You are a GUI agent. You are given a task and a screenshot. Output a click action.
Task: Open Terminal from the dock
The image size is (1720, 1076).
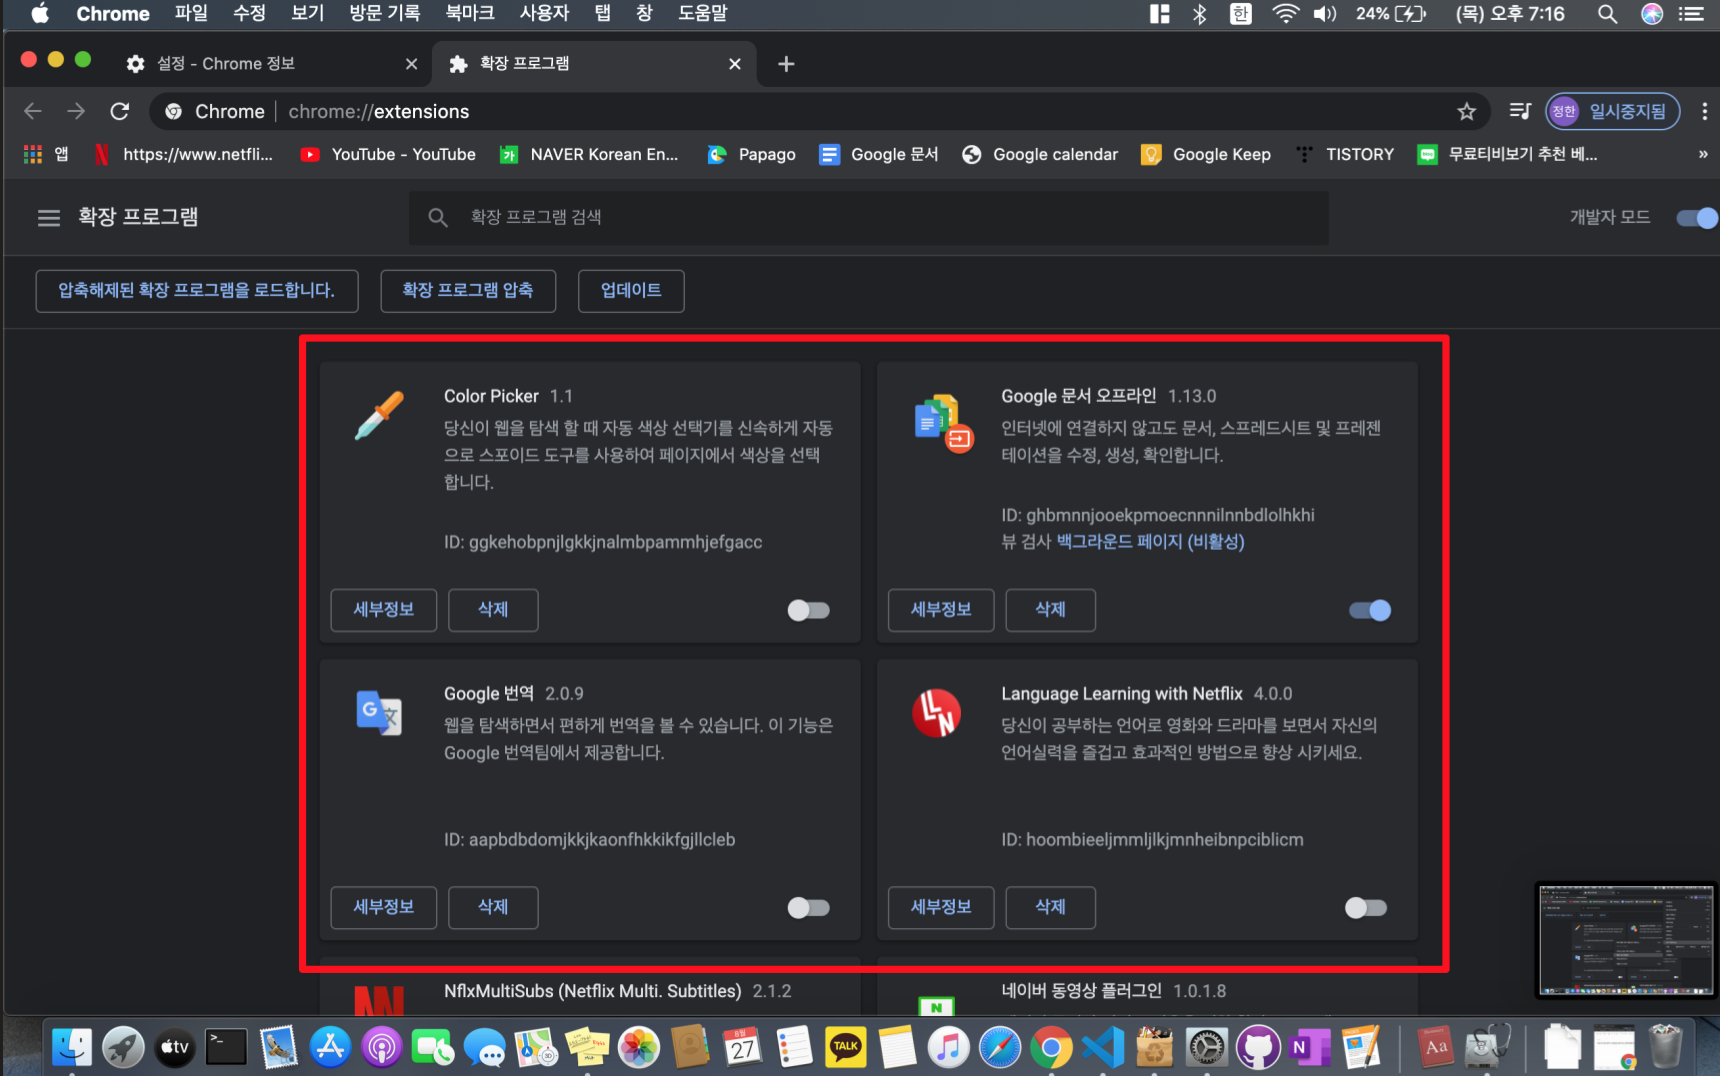(227, 1047)
